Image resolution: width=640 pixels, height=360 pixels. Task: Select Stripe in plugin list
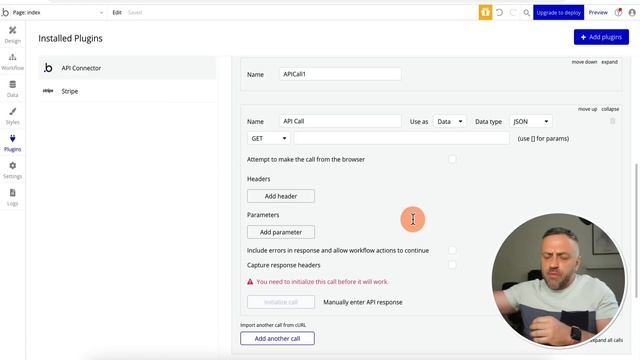click(127, 91)
